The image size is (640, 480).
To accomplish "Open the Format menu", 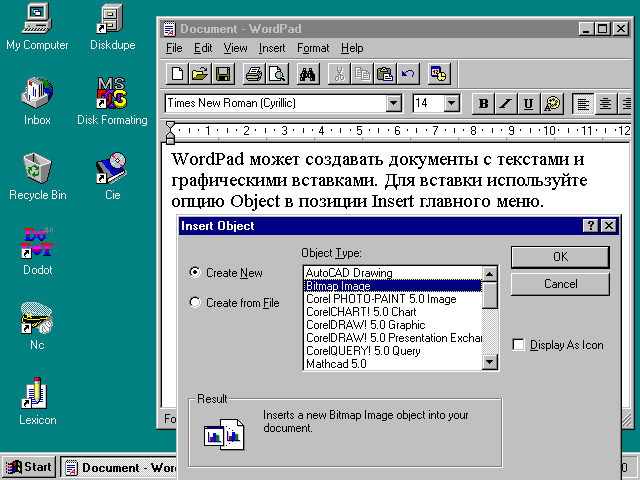I will pyautogui.click(x=312, y=47).
